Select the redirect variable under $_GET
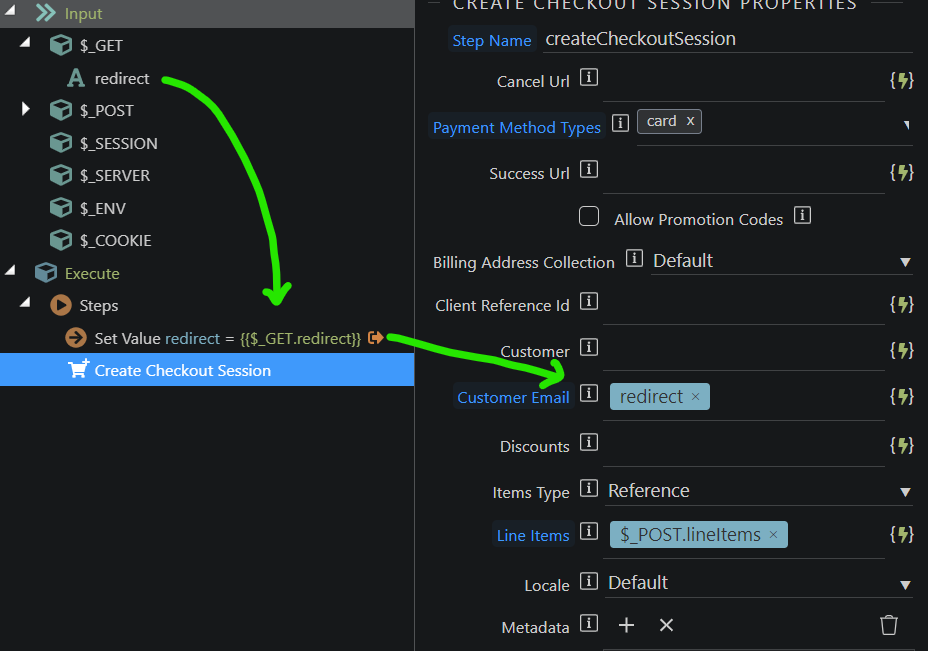Screen dimensions: 928x651 coord(121,78)
